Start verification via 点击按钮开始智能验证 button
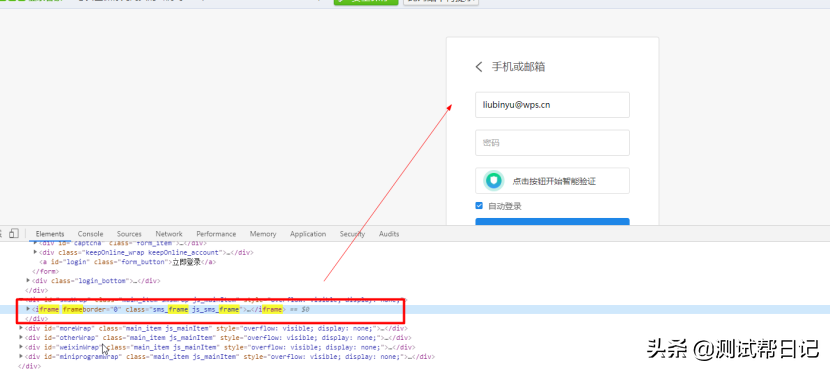 tap(552, 181)
